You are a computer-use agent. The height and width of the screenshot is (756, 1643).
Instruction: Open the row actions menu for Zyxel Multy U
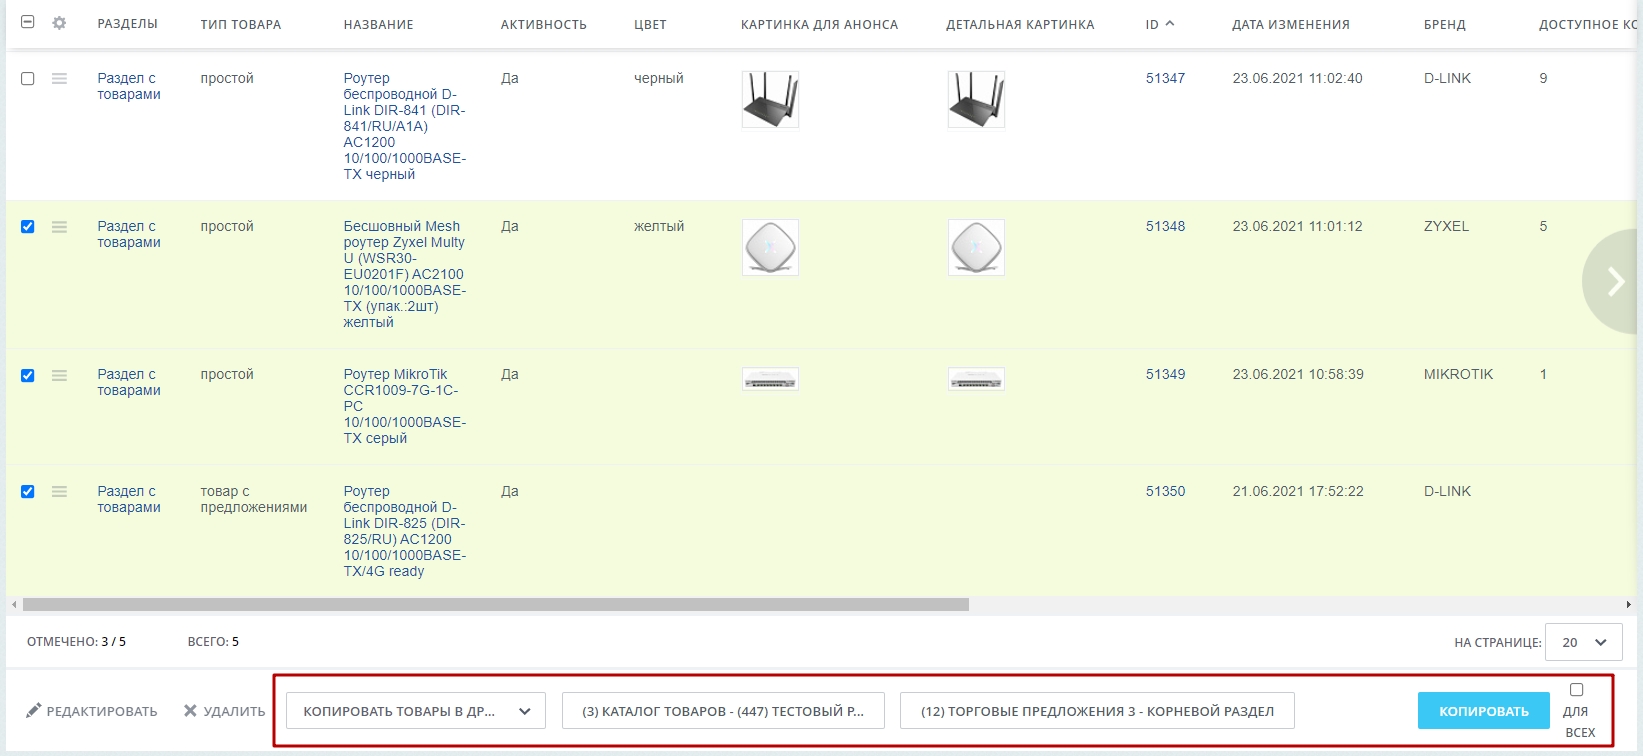coord(59,227)
